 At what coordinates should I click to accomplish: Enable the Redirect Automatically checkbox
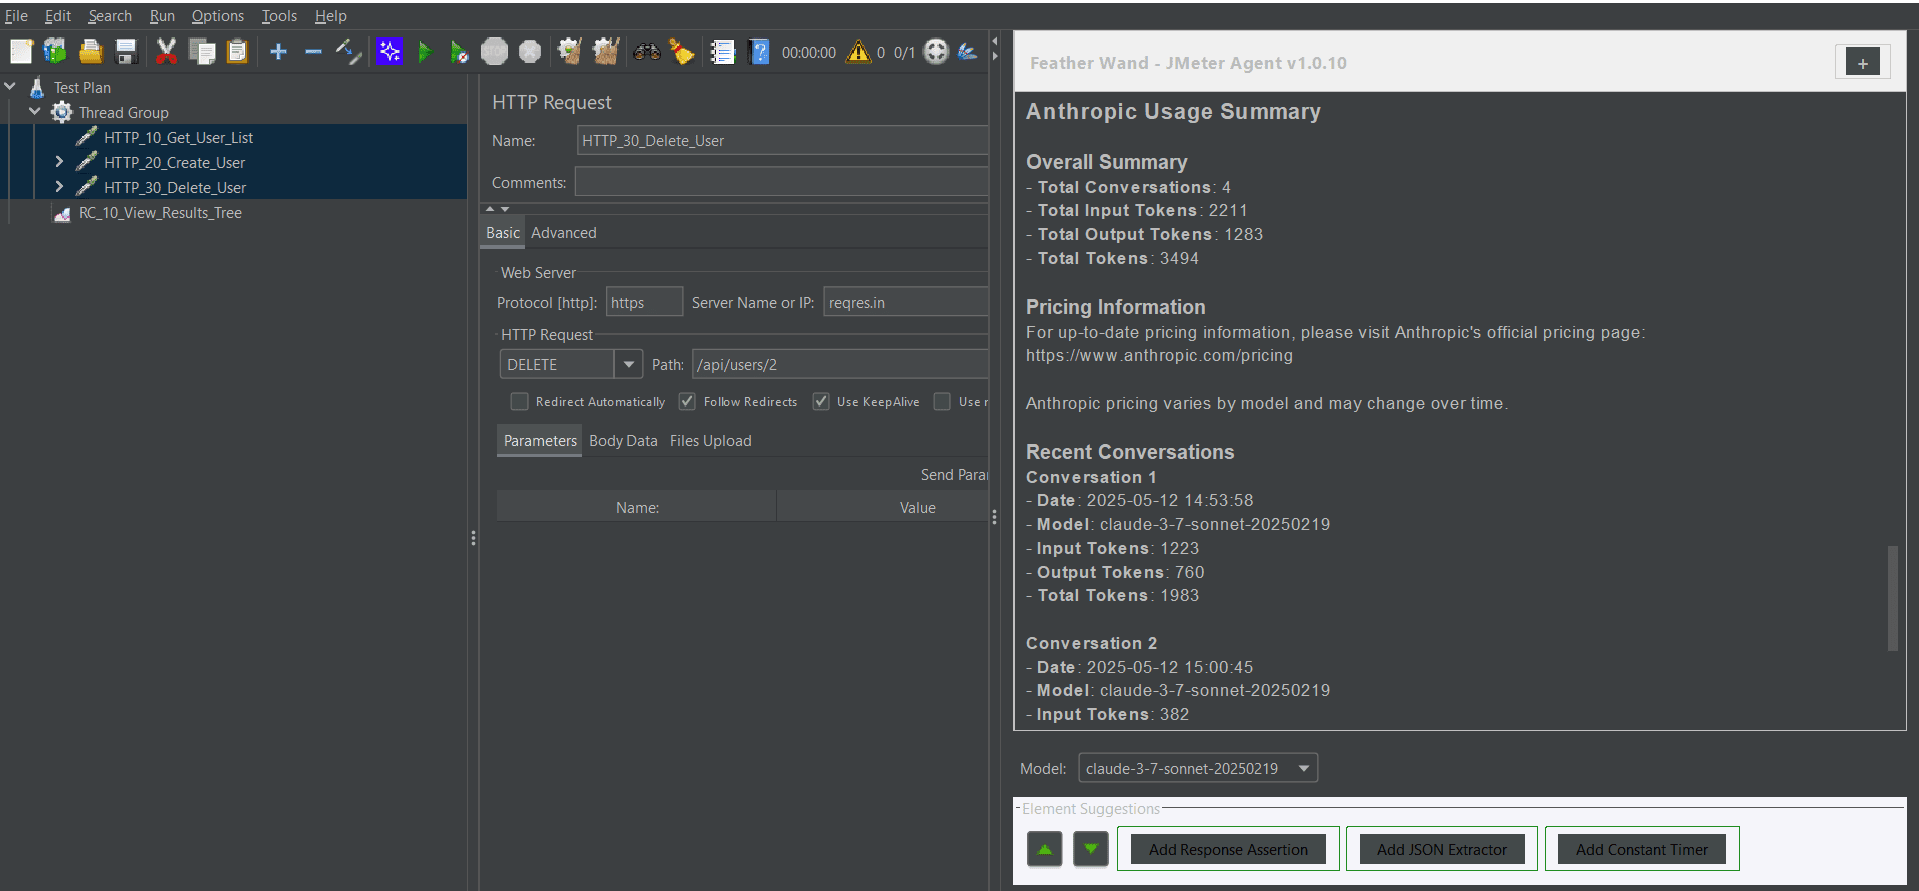(x=519, y=402)
